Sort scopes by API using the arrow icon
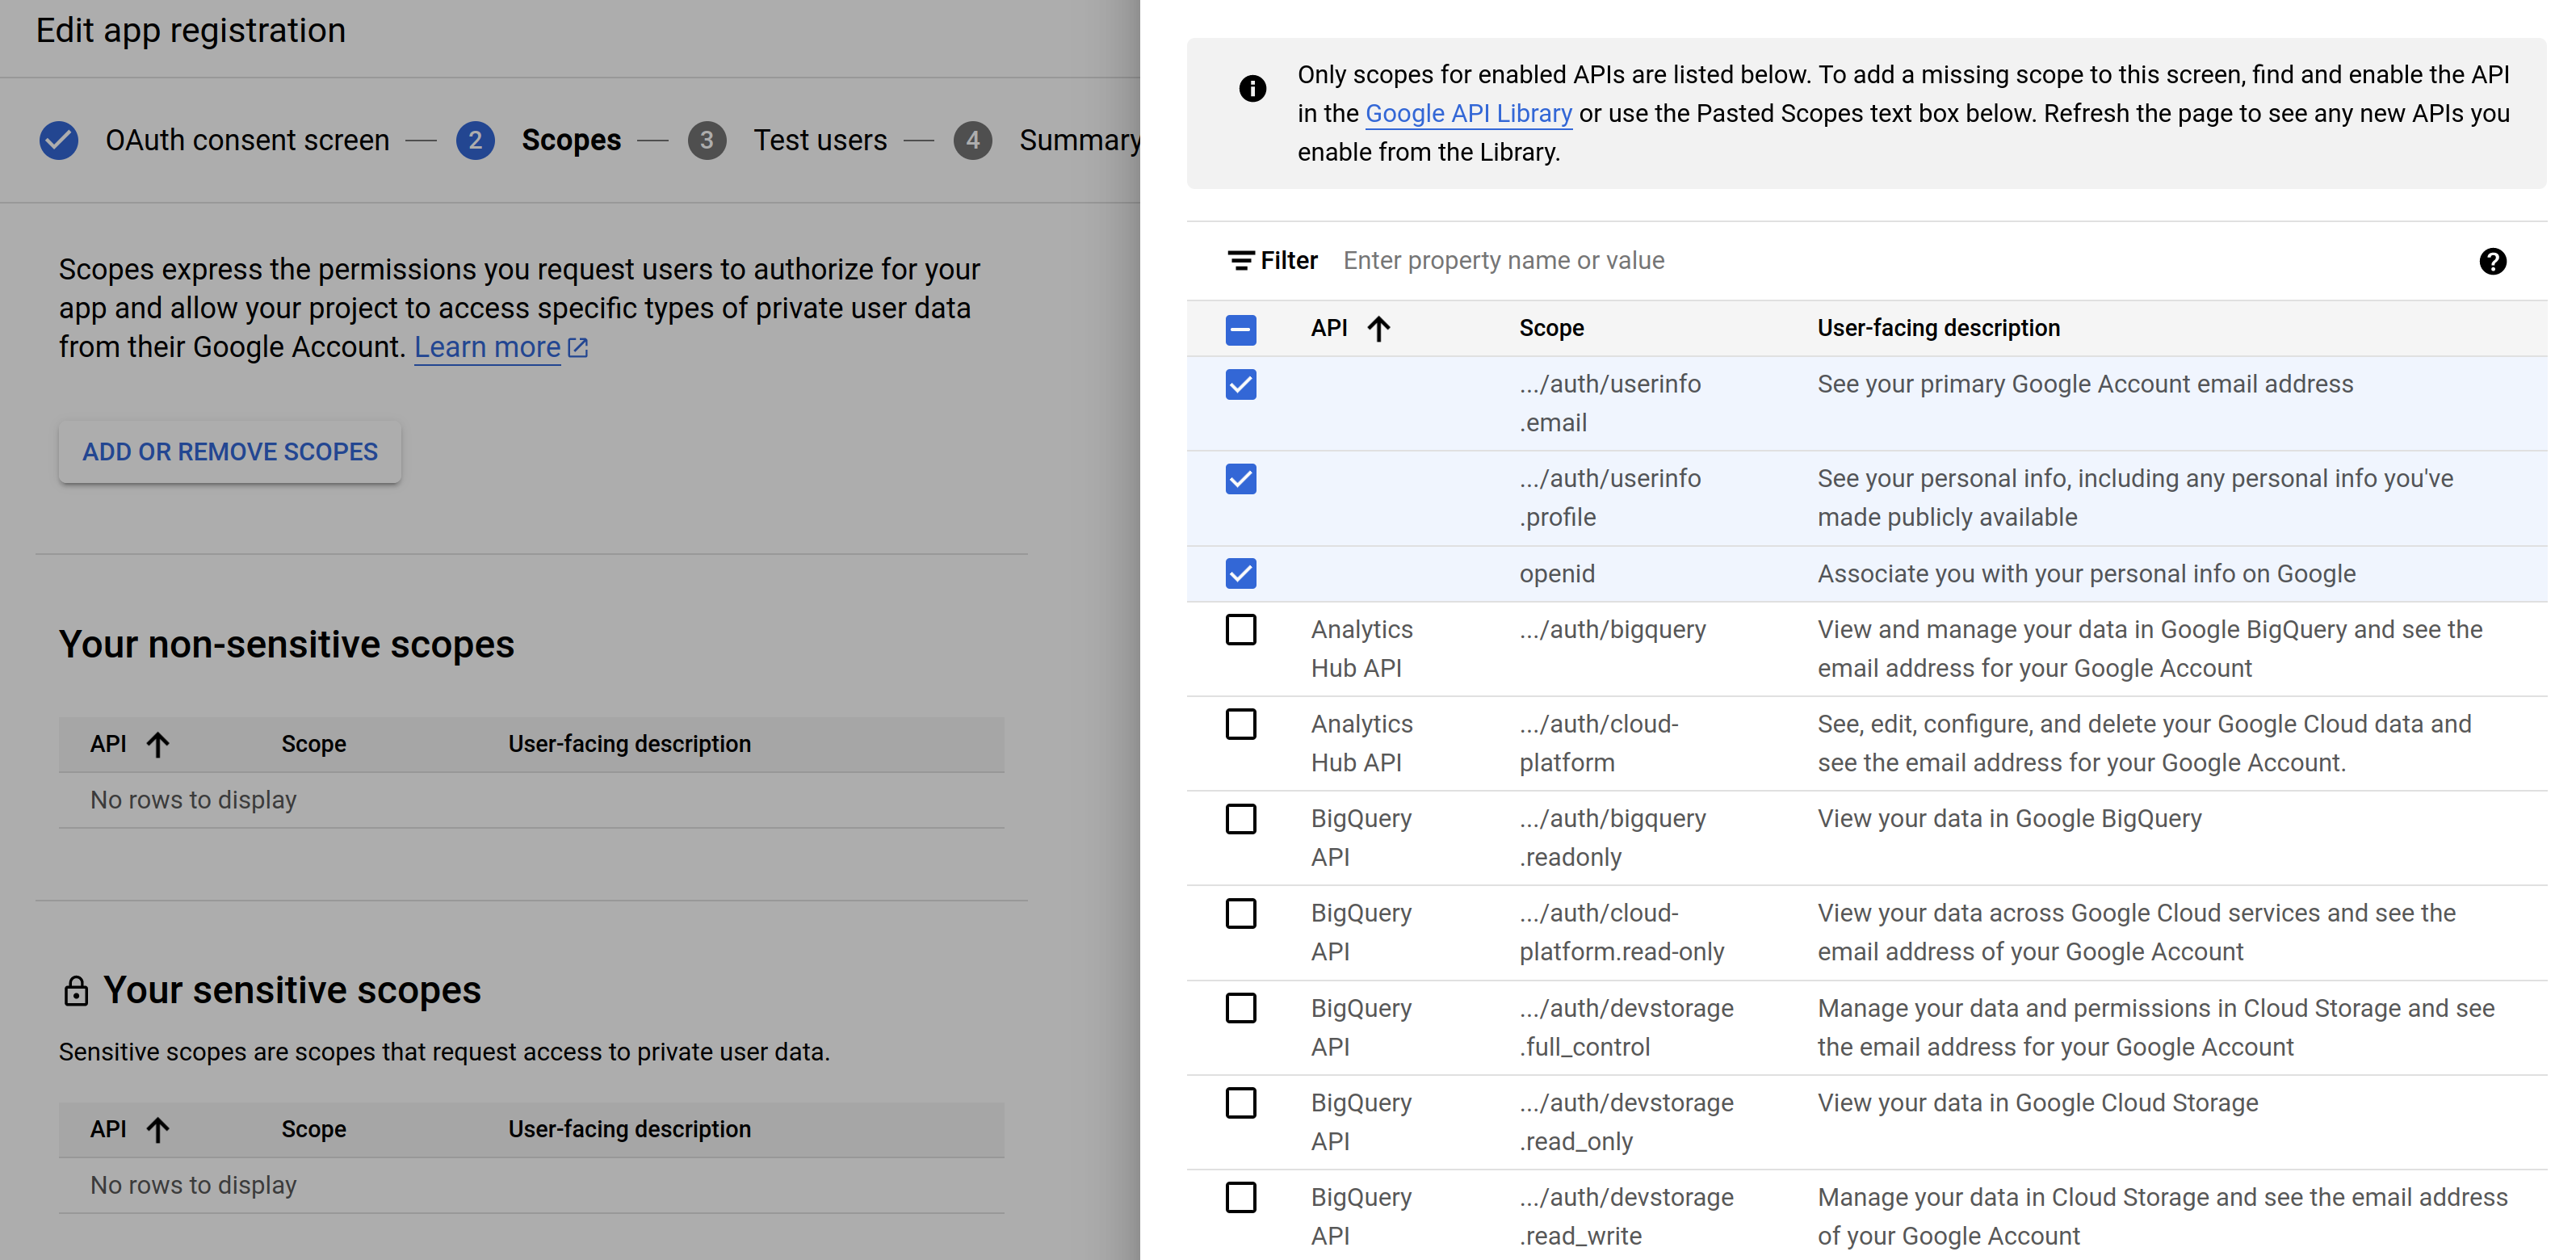The height and width of the screenshot is (1260, 2576). pos(1378,328)
